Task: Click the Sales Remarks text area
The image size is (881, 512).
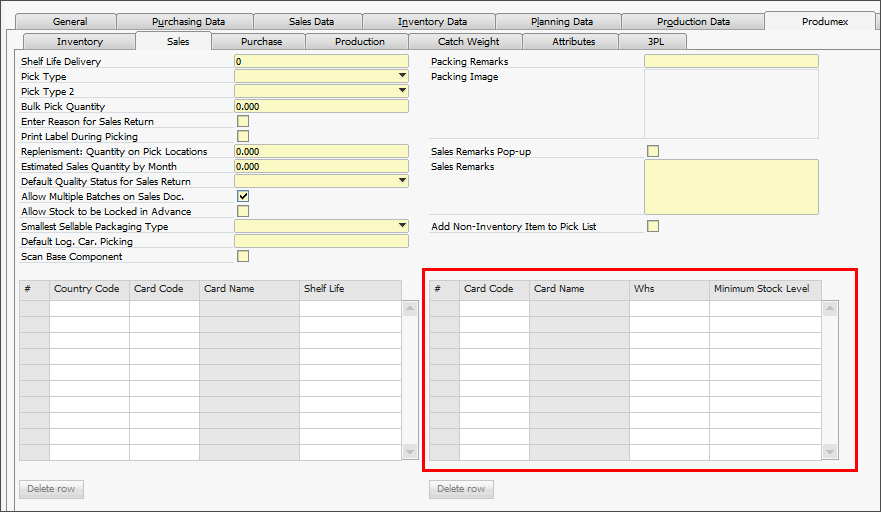Action: point(730,187)
